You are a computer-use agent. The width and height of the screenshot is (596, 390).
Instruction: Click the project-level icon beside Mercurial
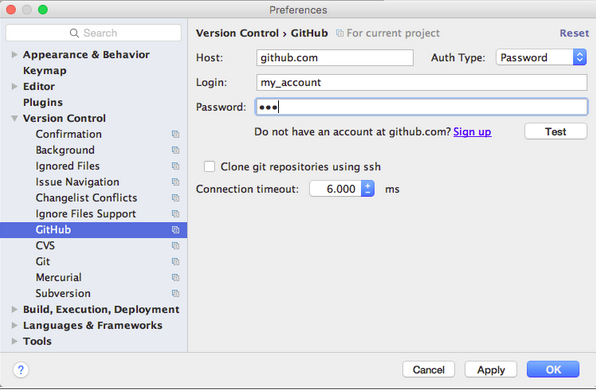click(x=175, y=277)
